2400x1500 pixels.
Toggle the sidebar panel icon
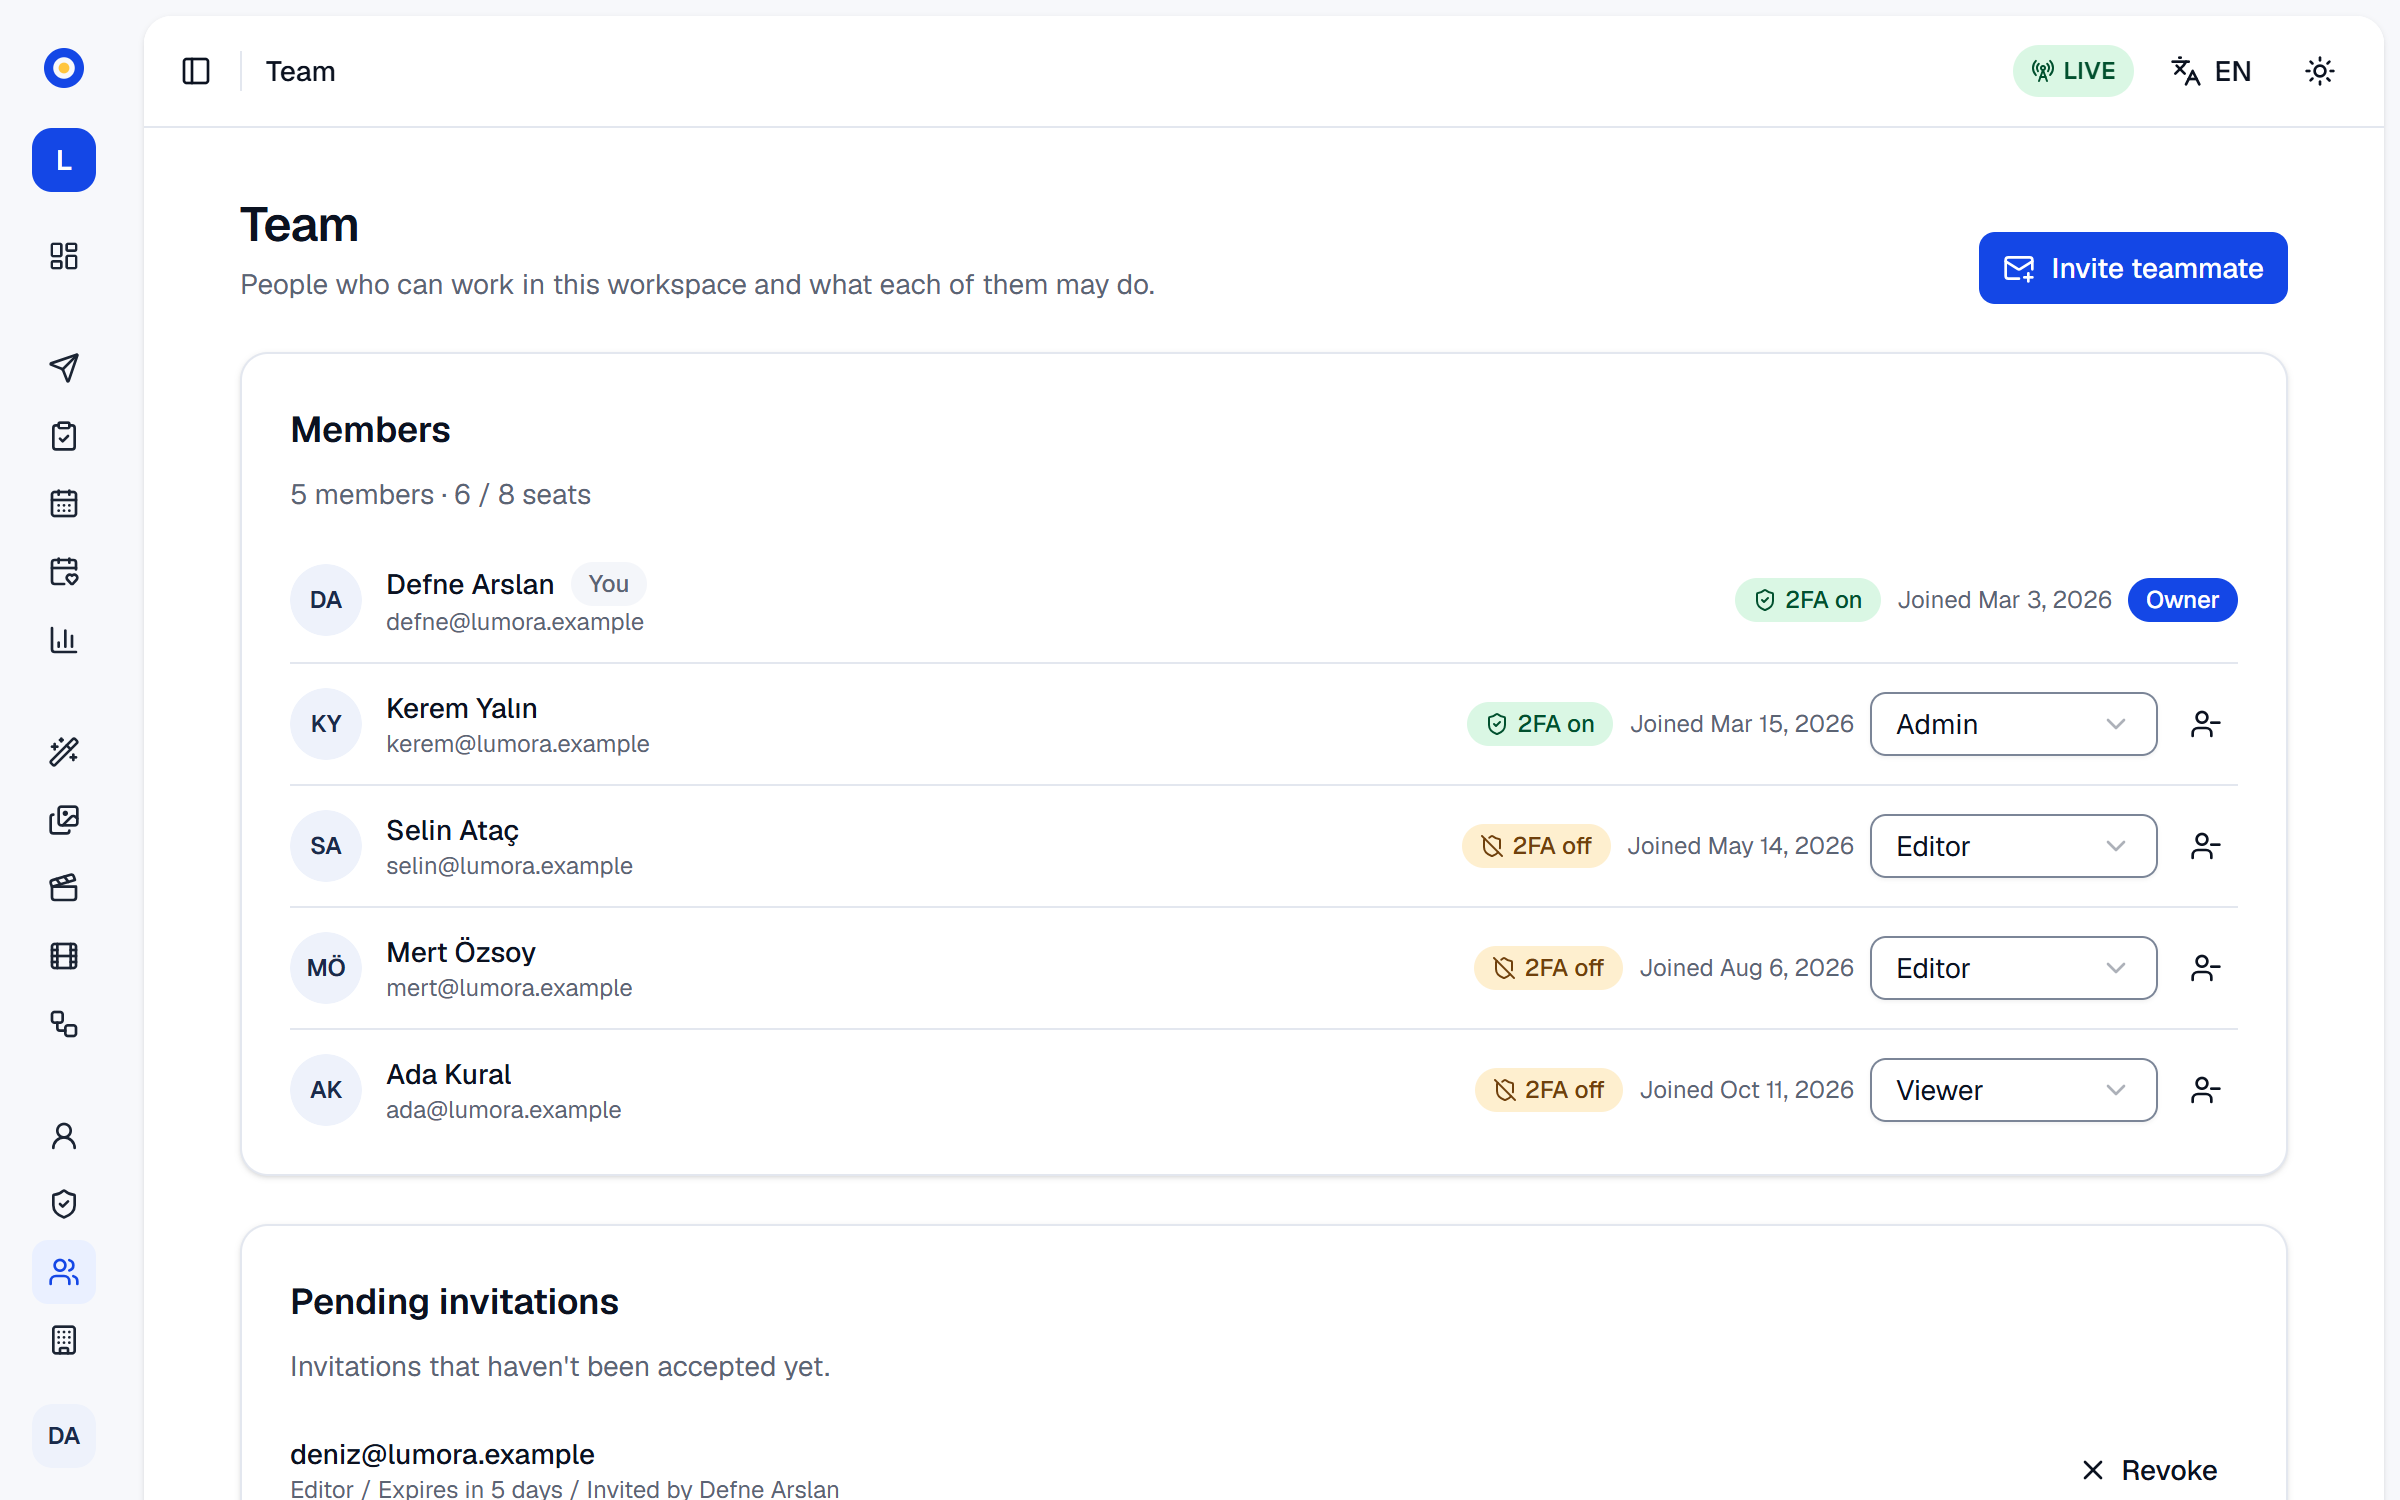(x=196, y=71)
